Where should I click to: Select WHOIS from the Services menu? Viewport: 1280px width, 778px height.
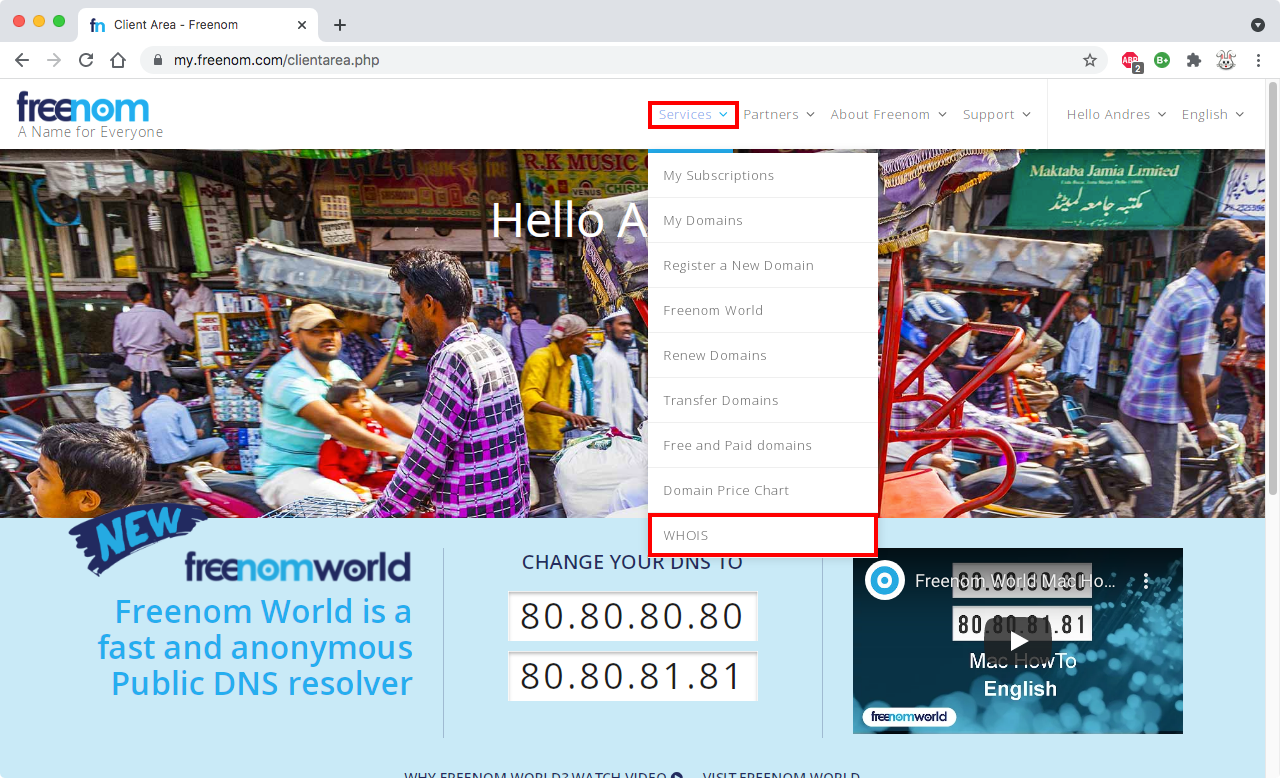[762, 536]
